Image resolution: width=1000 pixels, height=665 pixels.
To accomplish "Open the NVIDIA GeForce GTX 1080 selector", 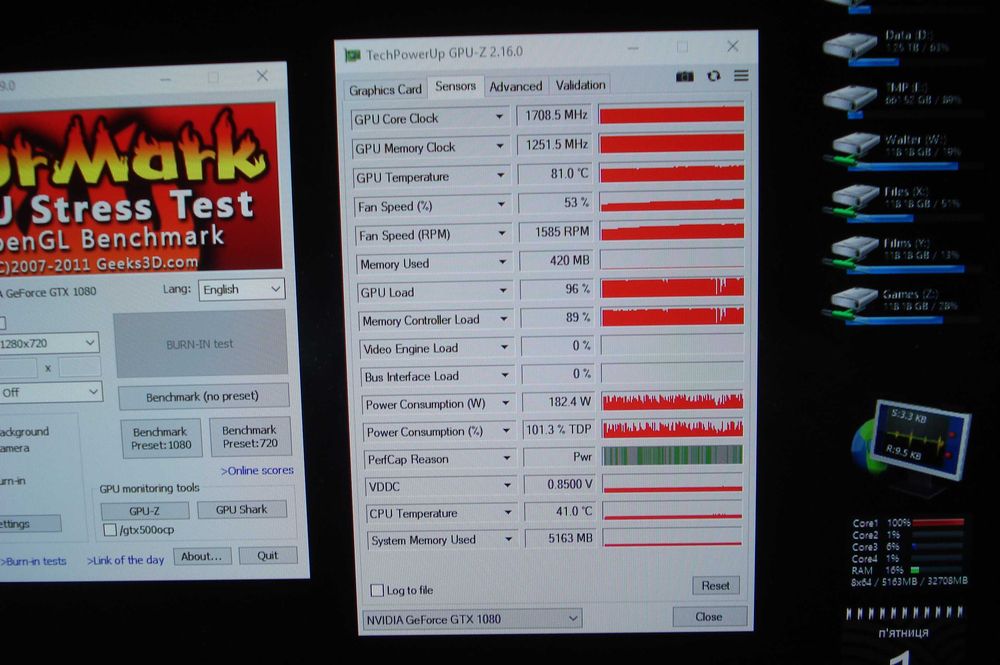I will [x=471, y=619].
